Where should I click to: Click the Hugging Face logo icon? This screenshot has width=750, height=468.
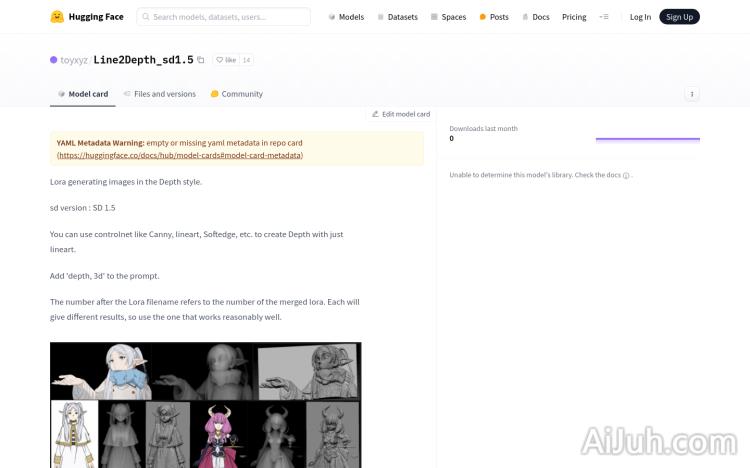coord(57,17)
